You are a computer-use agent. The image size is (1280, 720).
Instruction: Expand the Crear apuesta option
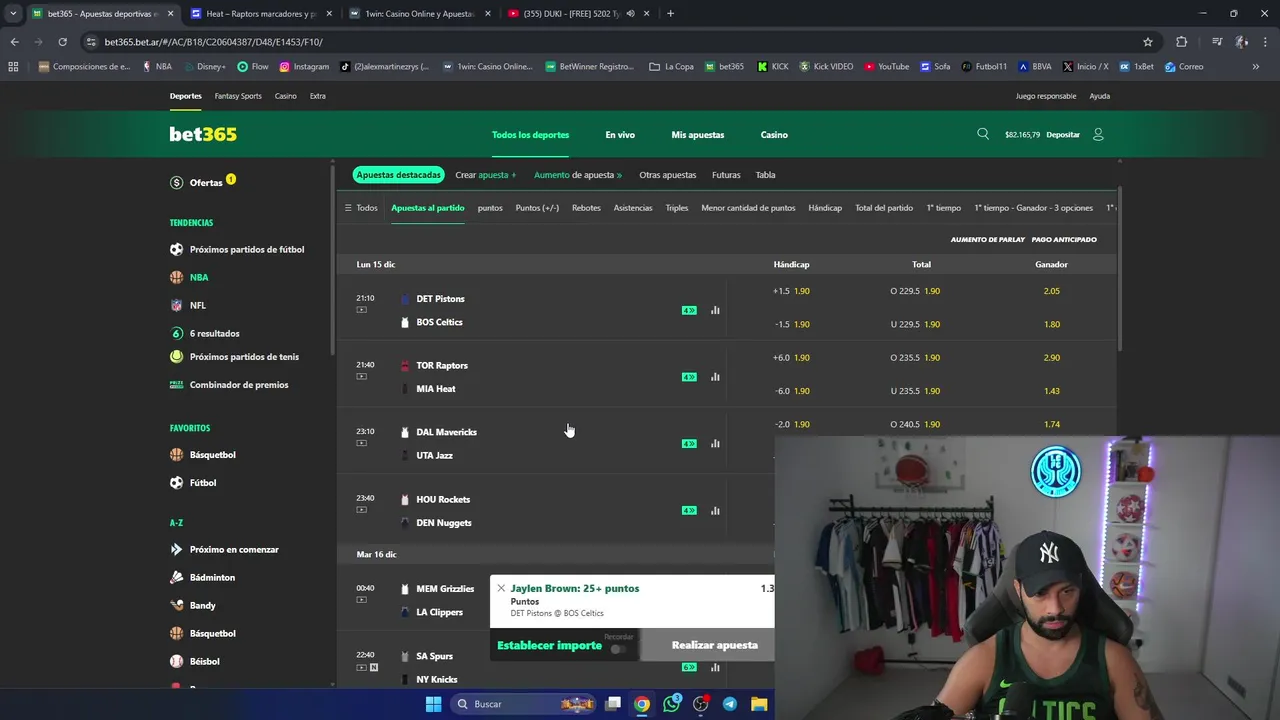point(486,175)
